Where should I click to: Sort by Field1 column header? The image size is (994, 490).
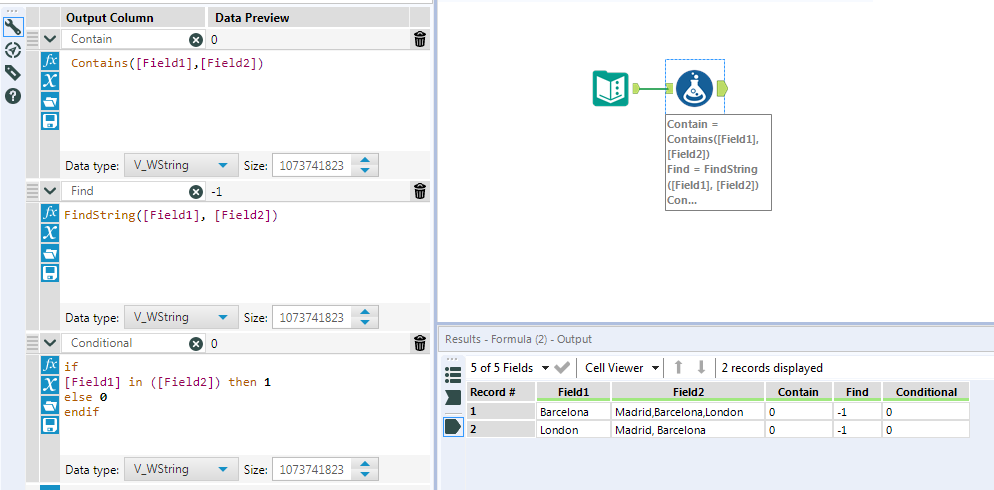click(574, 392)
